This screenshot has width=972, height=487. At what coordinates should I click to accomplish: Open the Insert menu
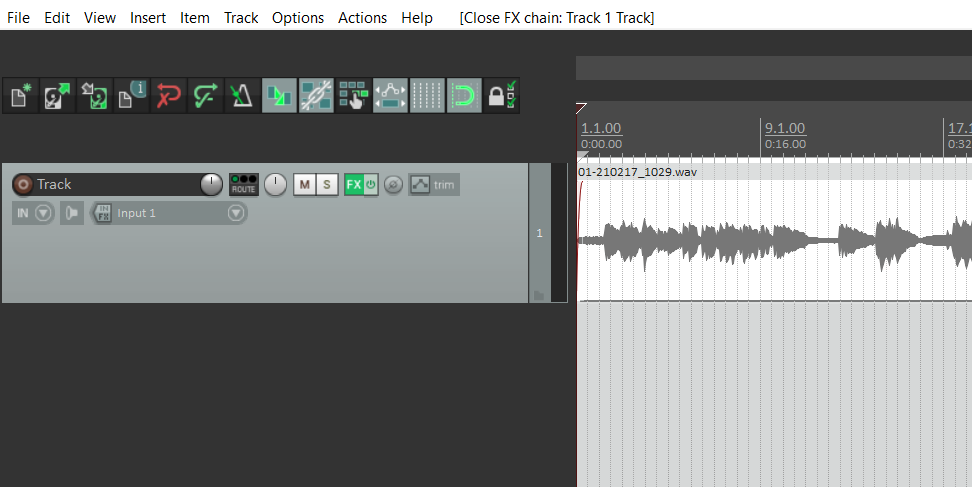coord(148,18)
